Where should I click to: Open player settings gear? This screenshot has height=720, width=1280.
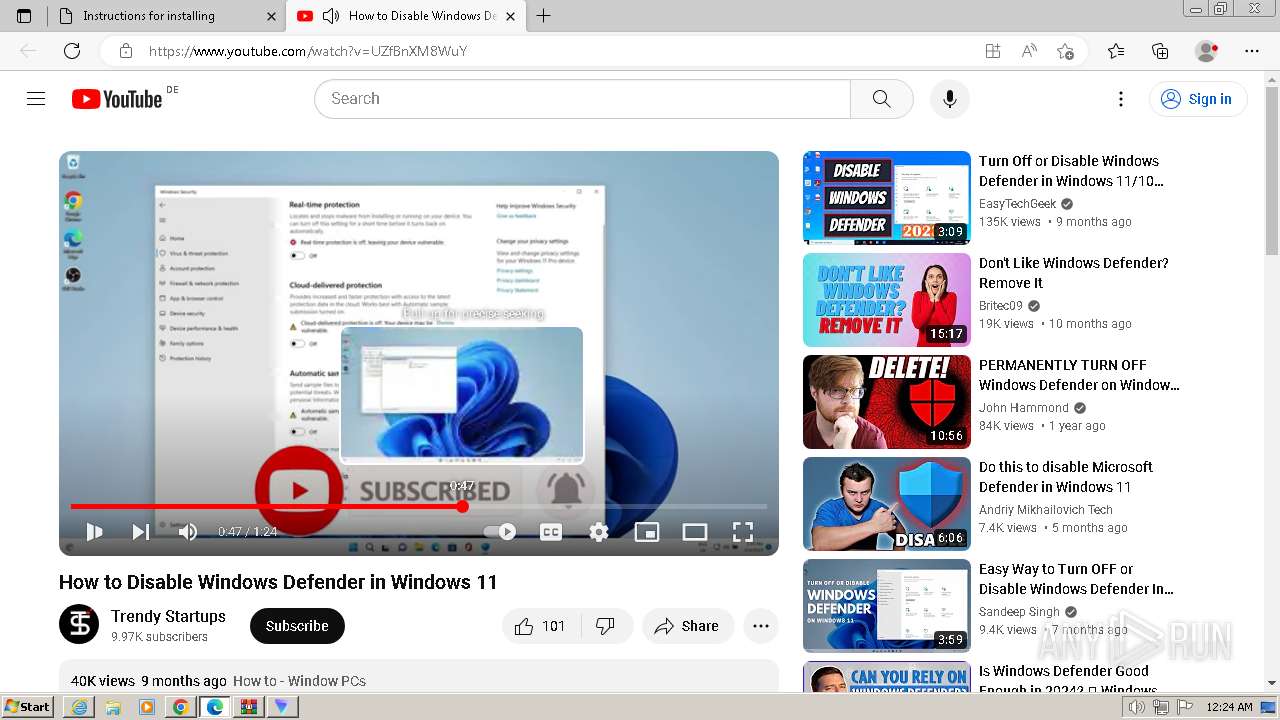click(598, 532)
